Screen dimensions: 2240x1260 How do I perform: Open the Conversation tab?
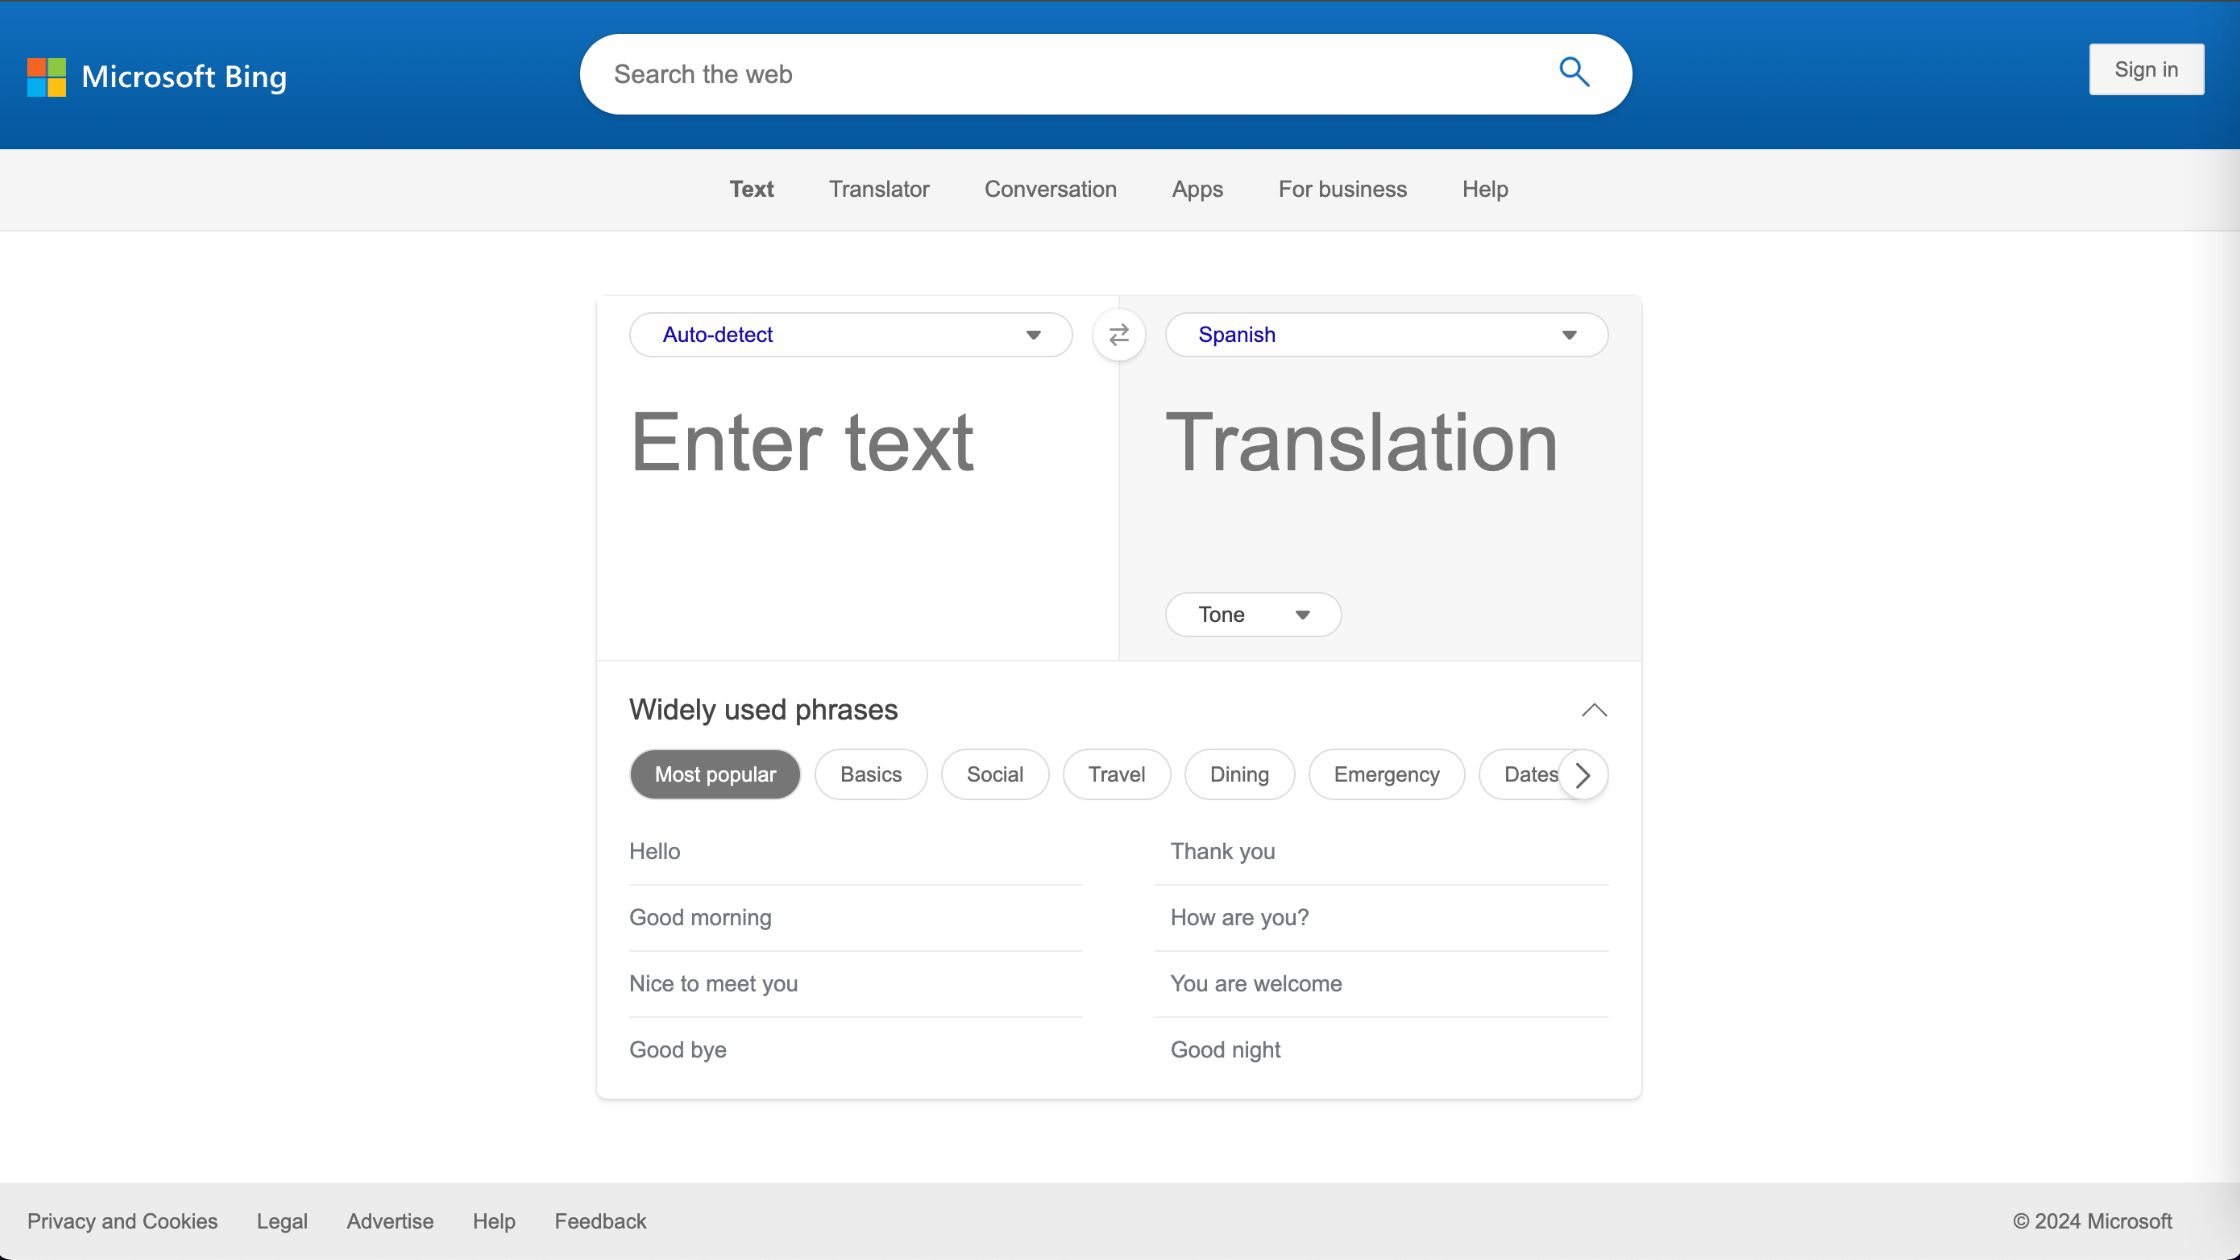coord(1051,189)
